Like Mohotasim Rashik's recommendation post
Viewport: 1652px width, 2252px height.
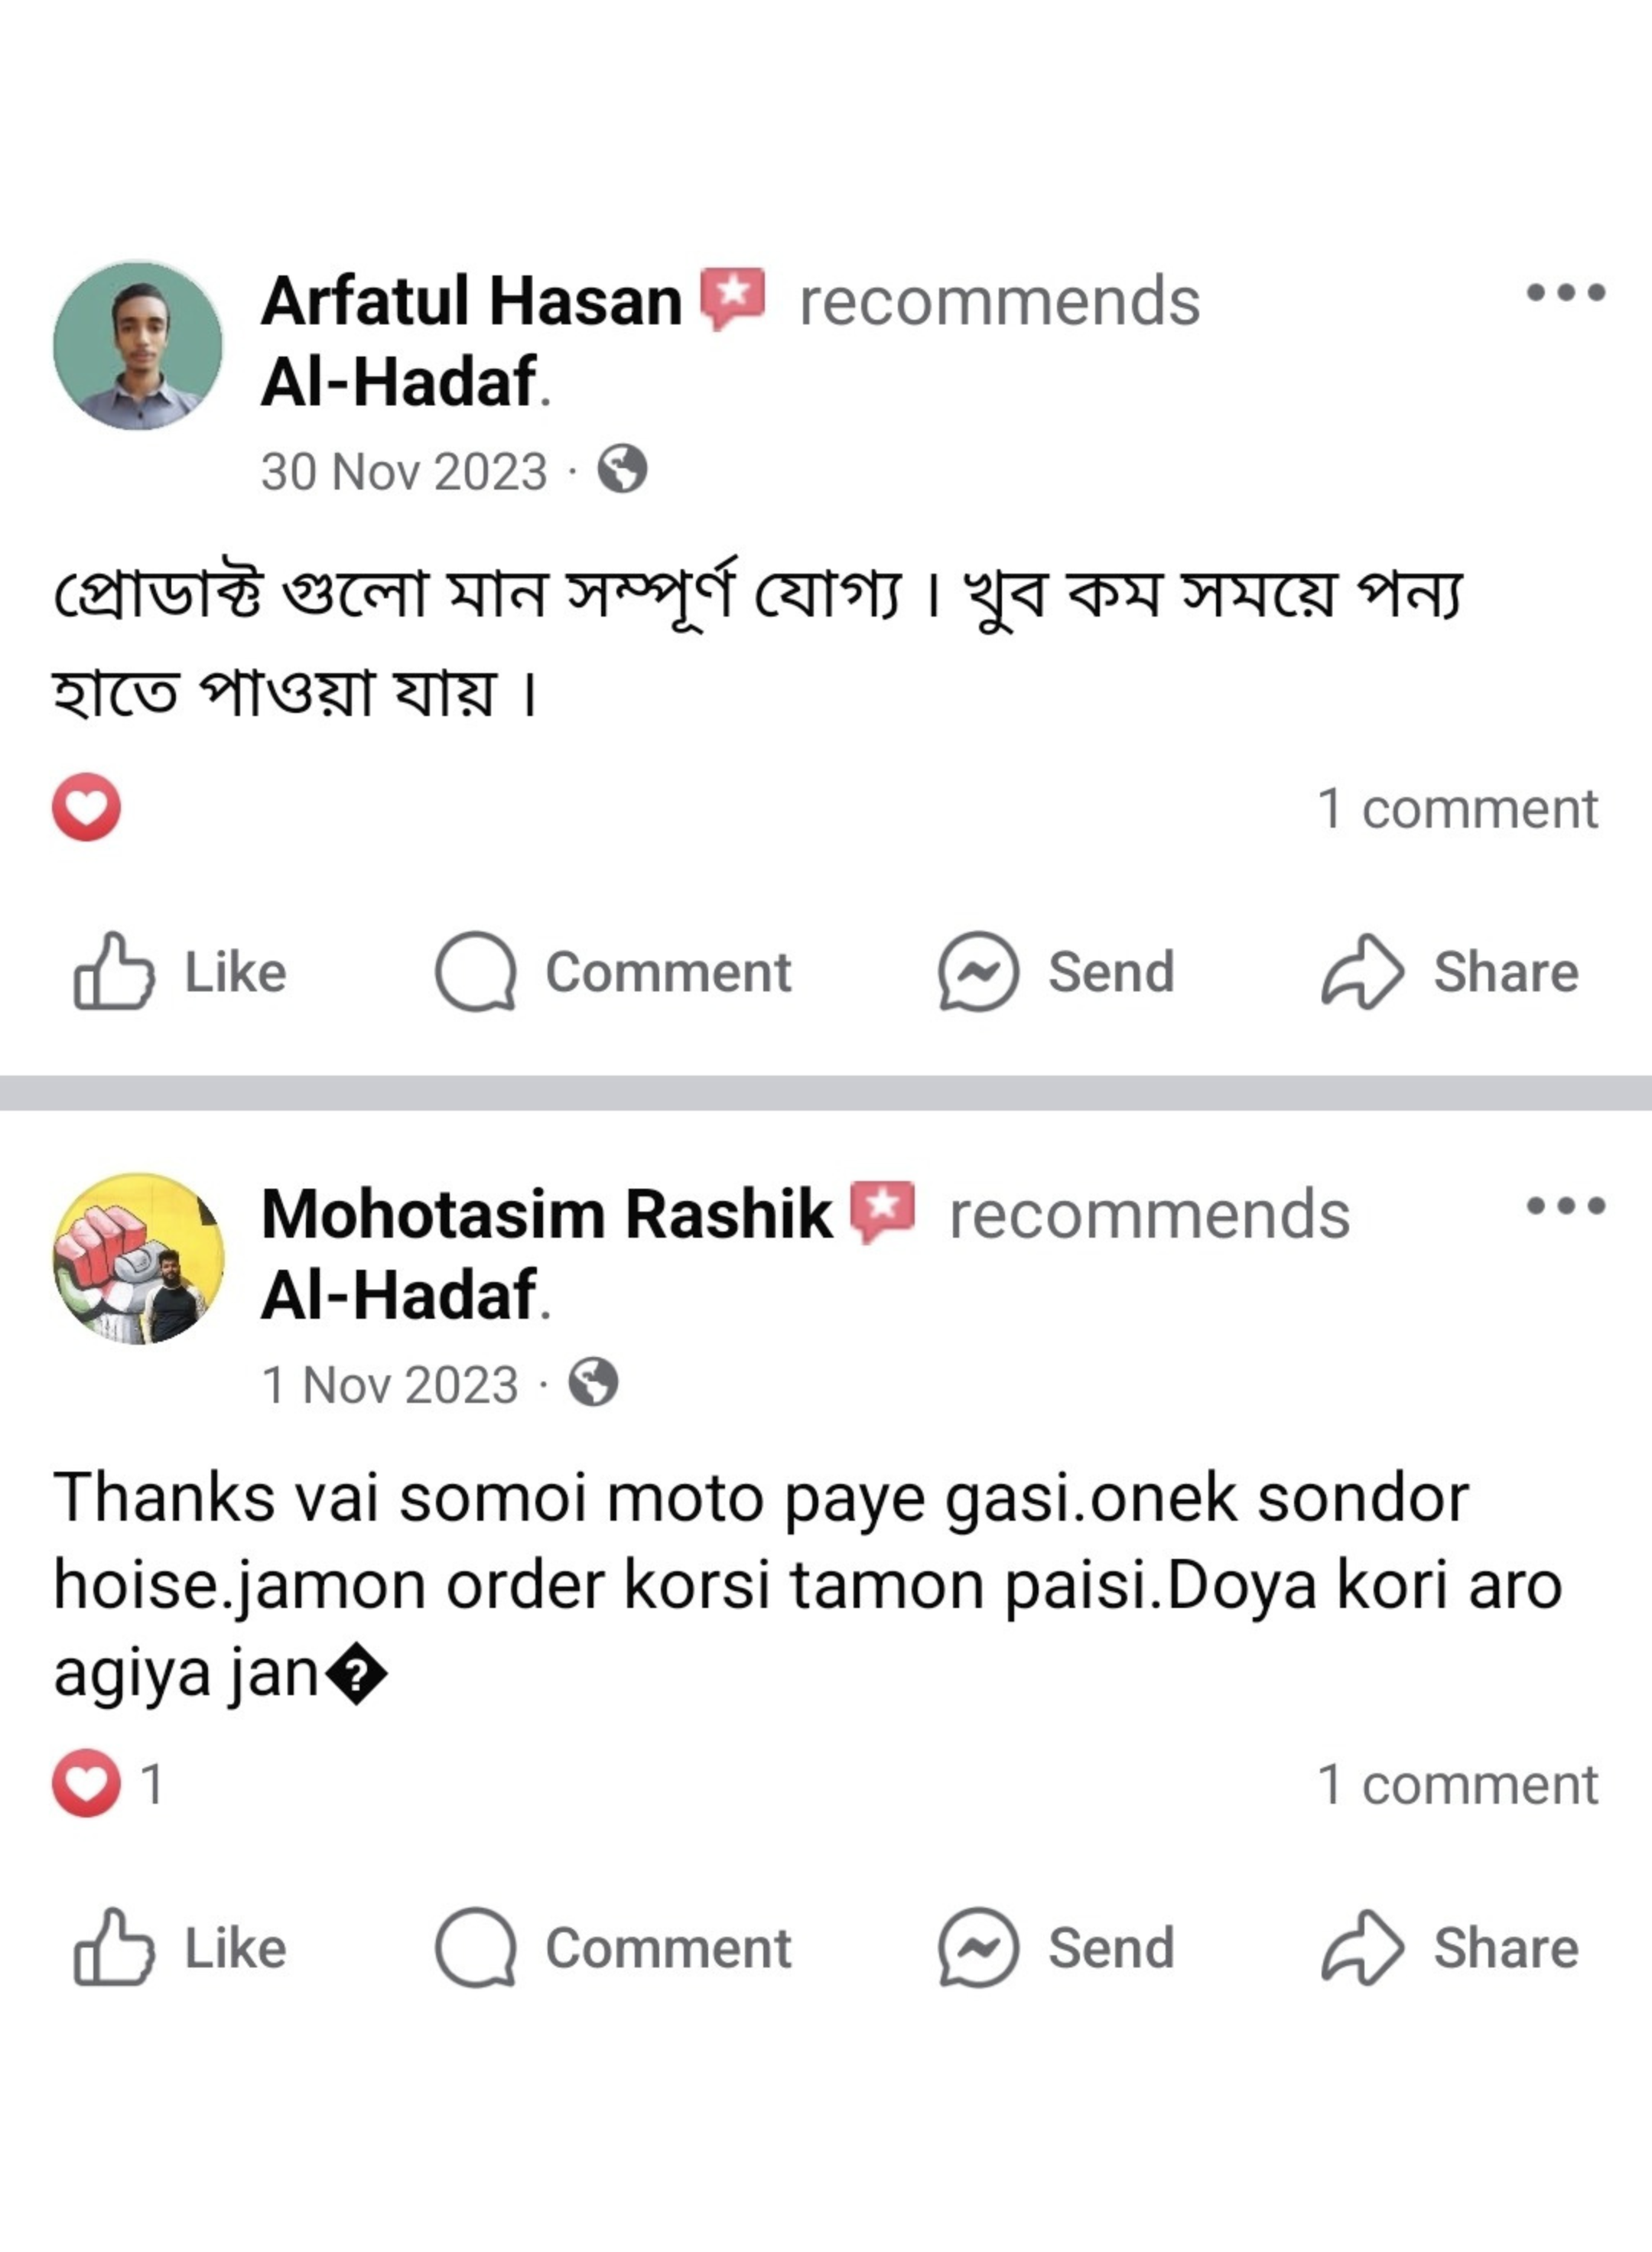[180, 1948]
